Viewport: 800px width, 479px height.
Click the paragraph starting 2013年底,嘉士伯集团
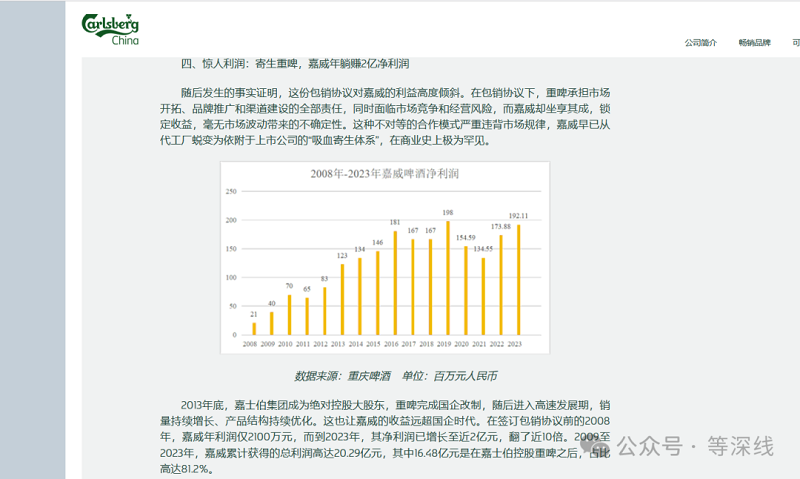(x=385, y=437)
